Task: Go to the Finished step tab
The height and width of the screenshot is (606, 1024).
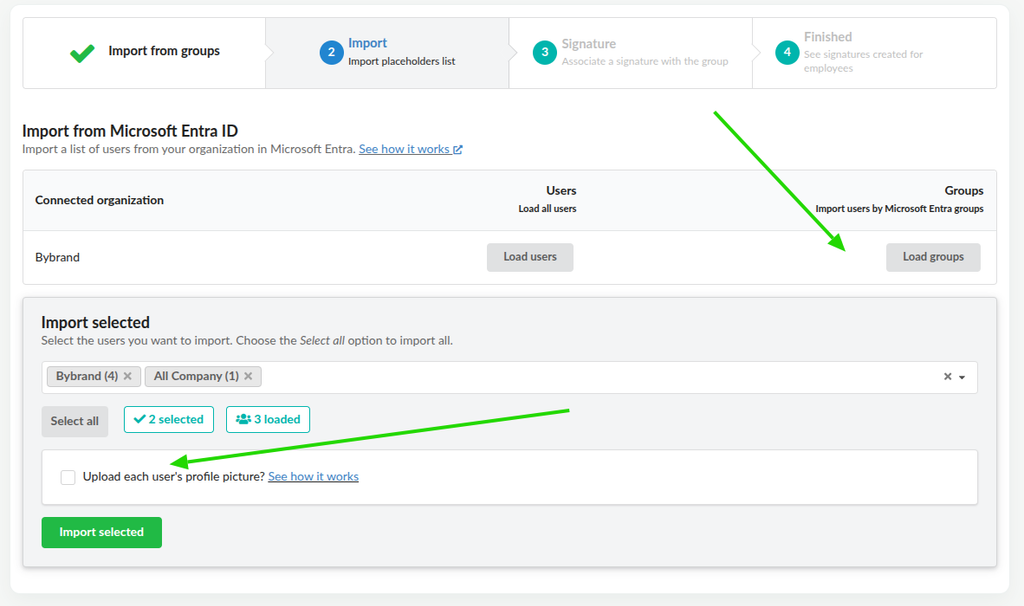Action: pyautogui.click(x=874, y=53)
